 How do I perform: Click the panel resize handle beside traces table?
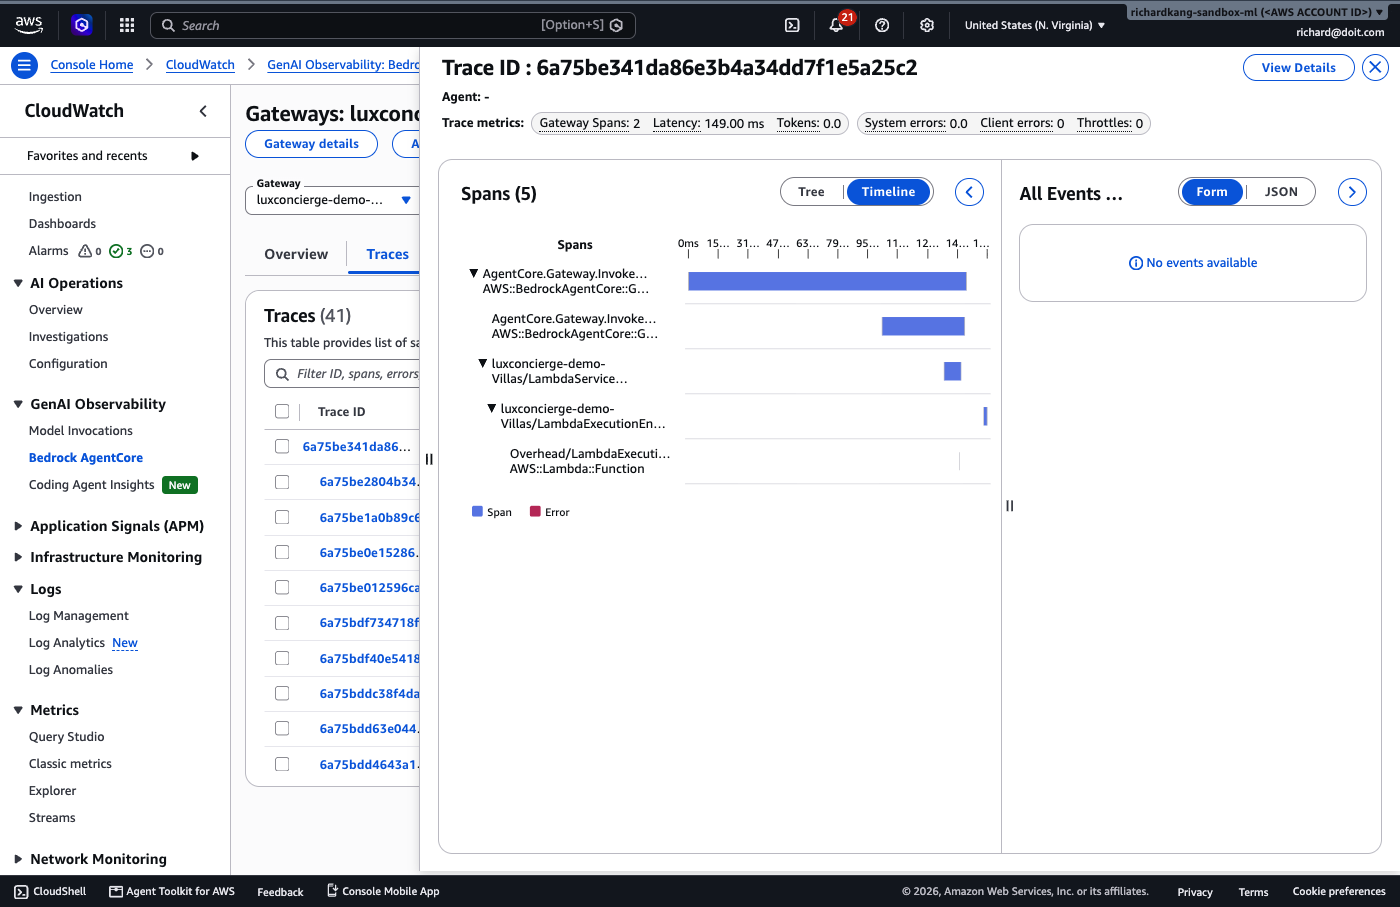(x=429, y=459)
